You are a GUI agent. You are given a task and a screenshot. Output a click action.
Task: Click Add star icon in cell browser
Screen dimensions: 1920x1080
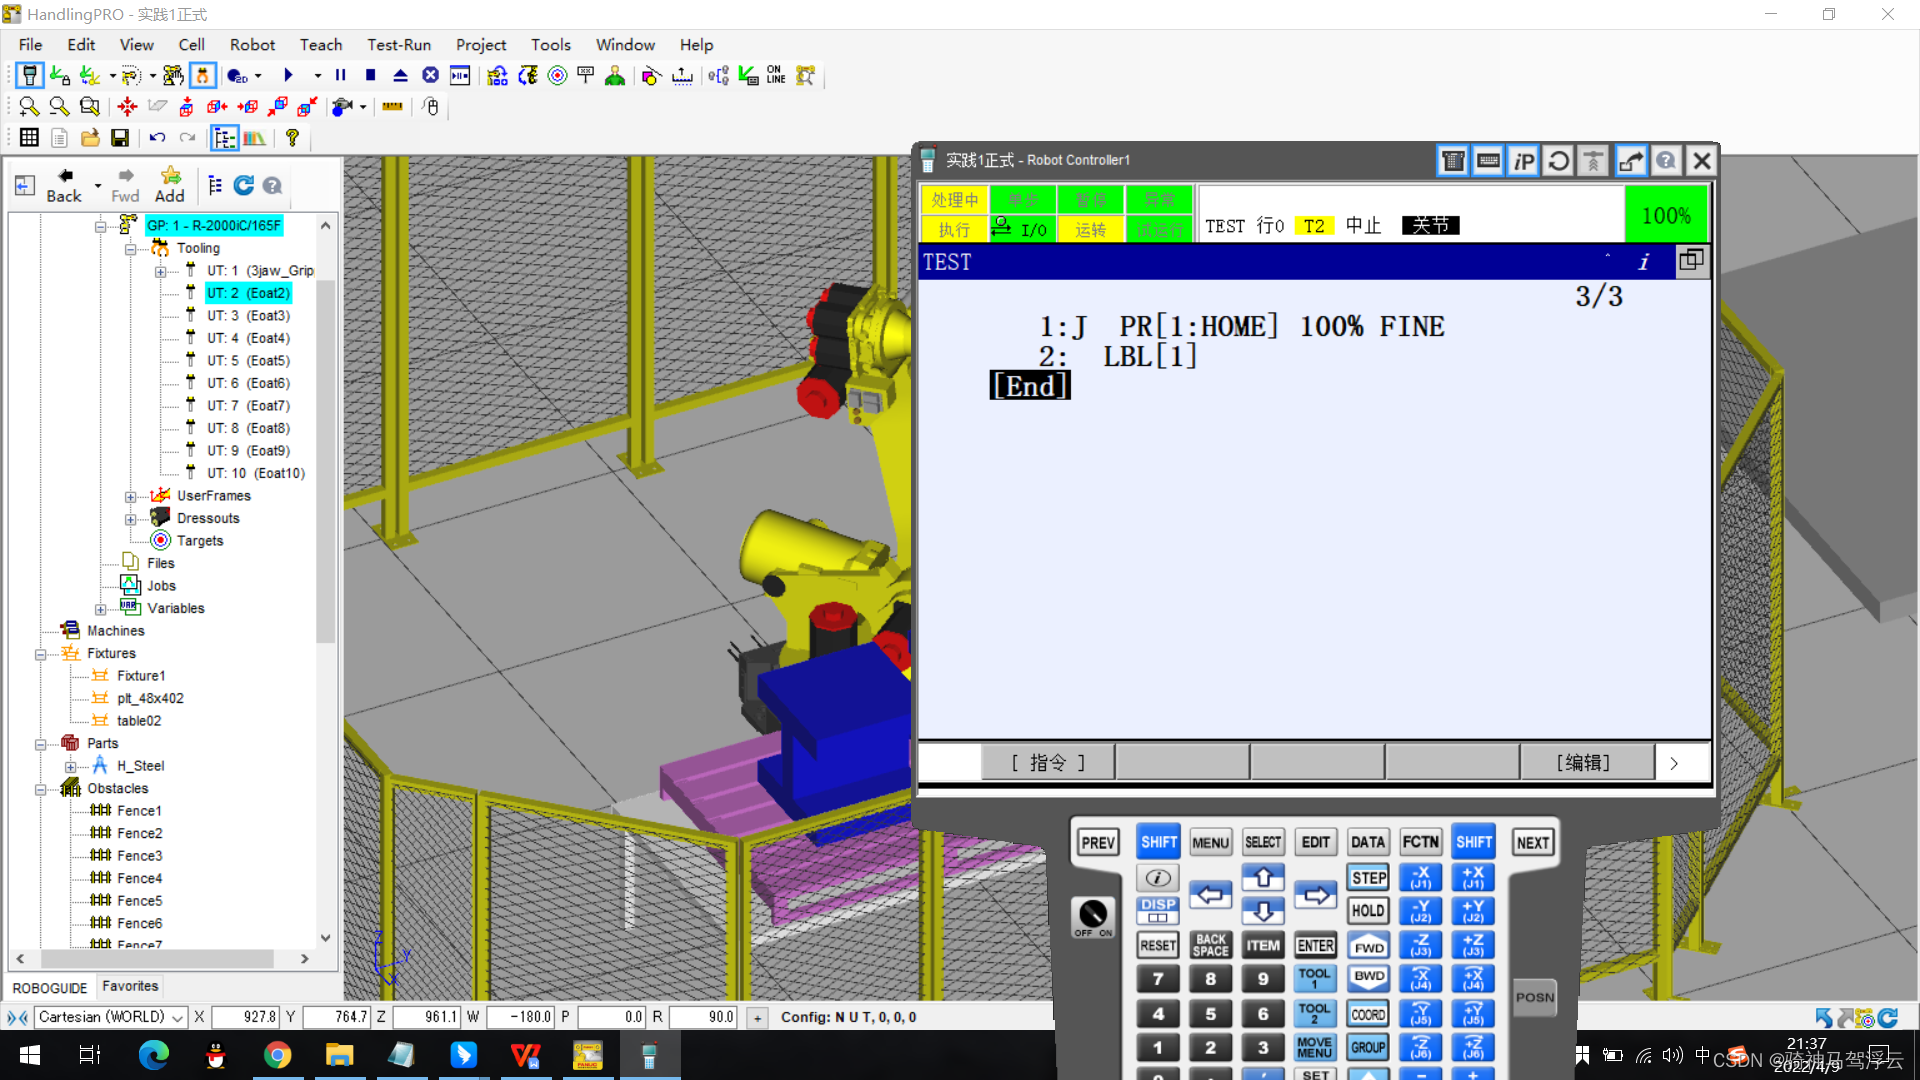170,186
